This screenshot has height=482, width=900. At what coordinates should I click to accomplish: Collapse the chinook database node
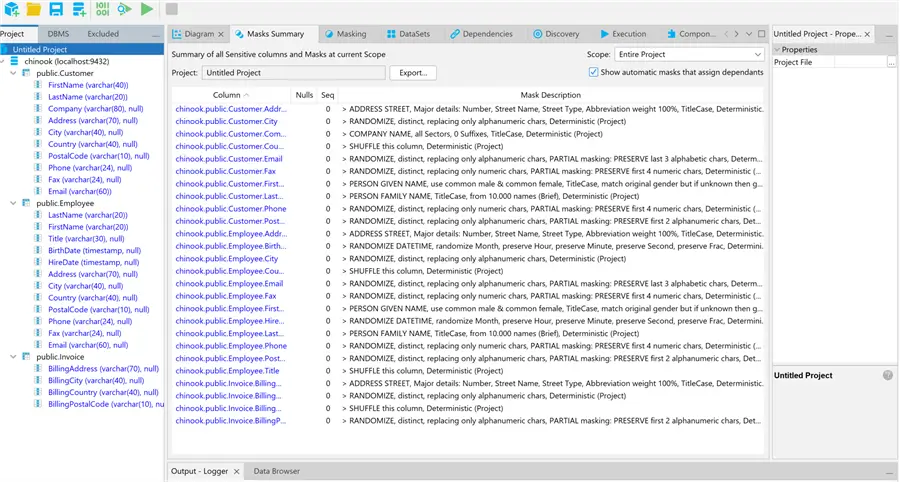click(2, 61)
